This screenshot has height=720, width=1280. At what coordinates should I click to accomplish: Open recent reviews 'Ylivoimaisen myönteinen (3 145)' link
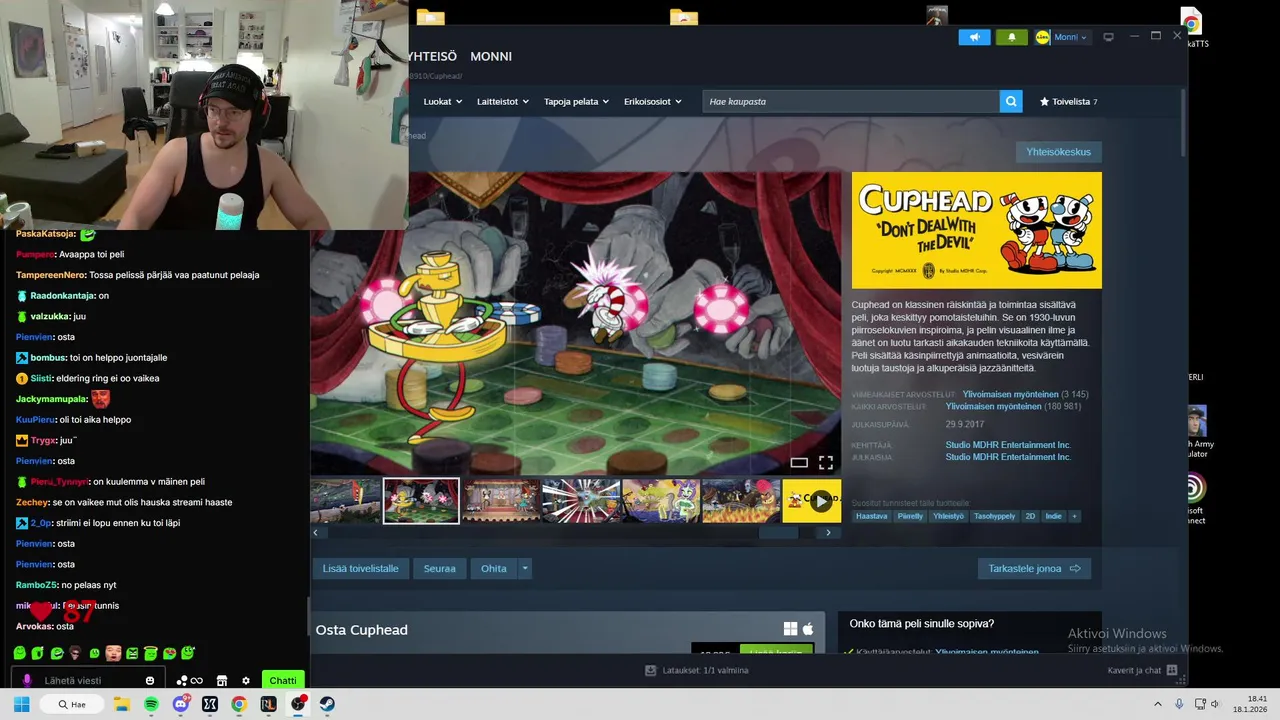tap(1025, 394)
